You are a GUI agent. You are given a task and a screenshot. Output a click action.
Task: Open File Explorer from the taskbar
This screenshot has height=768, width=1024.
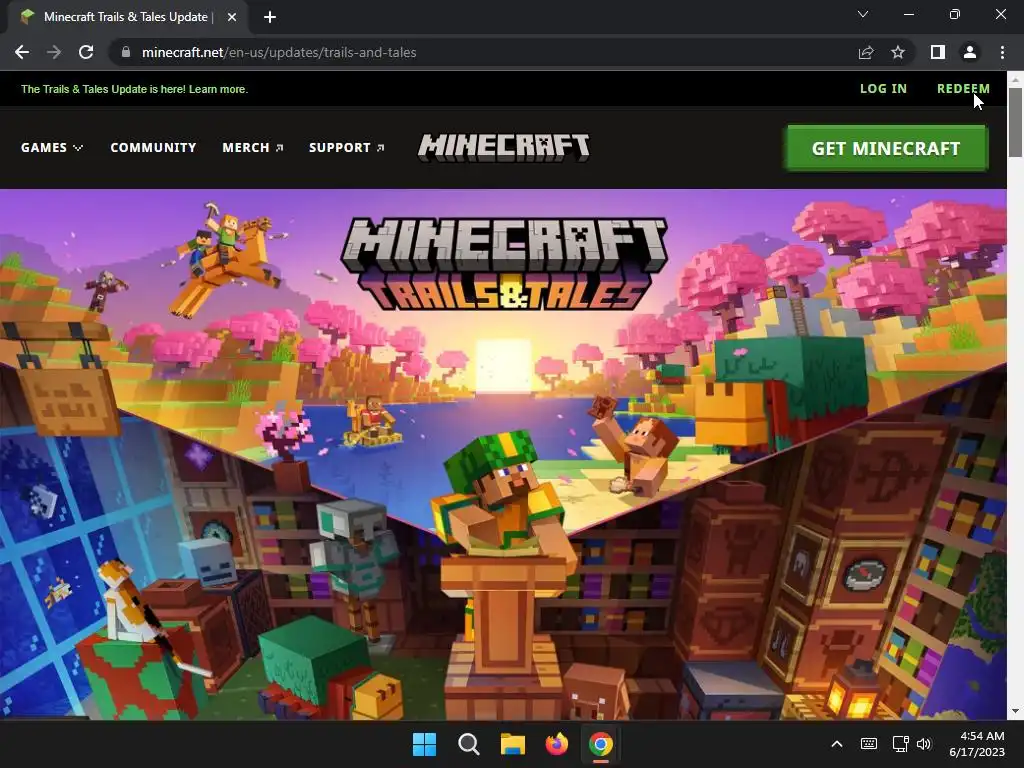point(513,744)
